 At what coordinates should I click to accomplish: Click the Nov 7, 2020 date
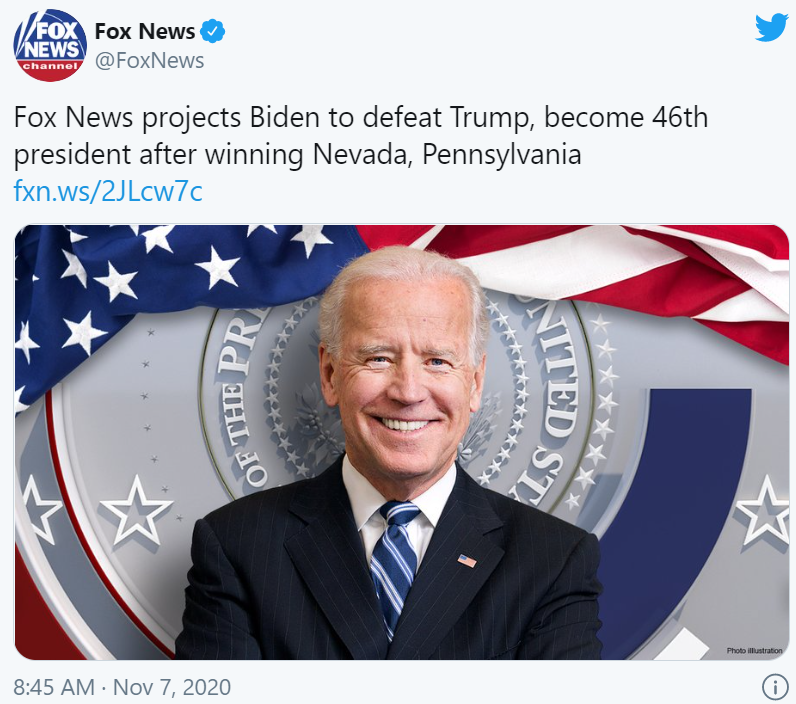[x=172, y=688]
